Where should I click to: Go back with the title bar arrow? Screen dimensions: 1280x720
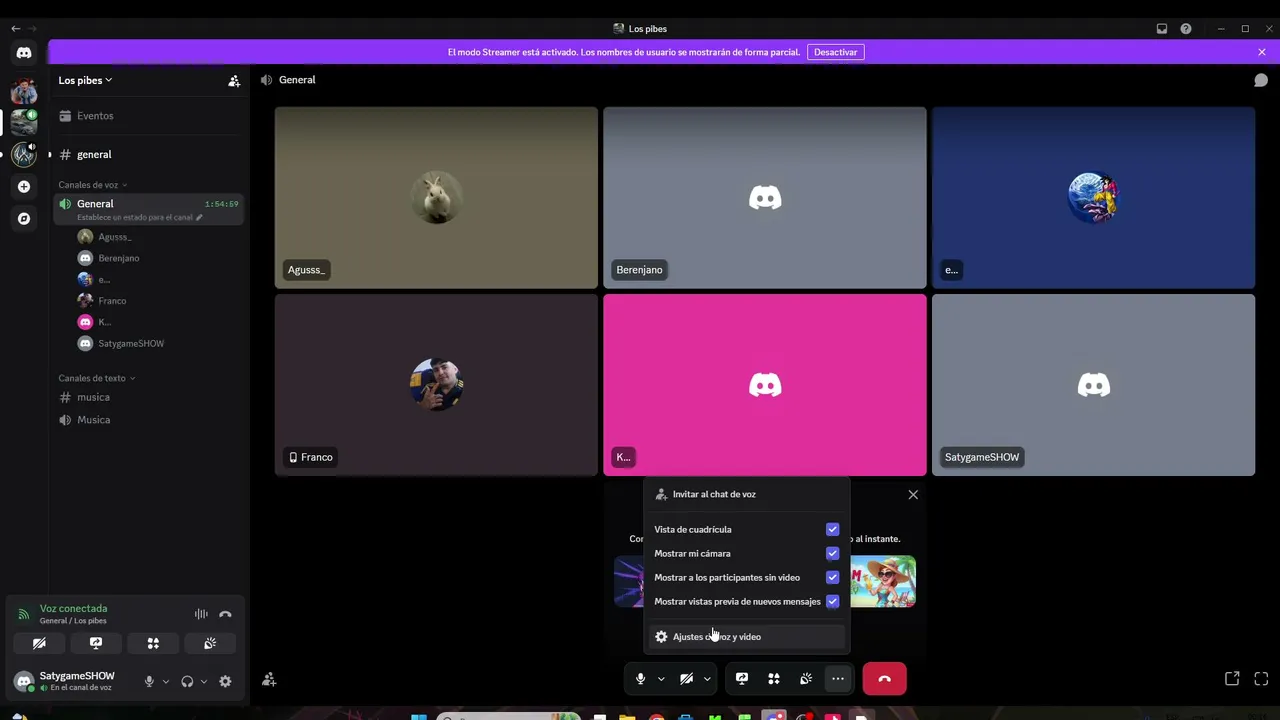click(15, 29)
